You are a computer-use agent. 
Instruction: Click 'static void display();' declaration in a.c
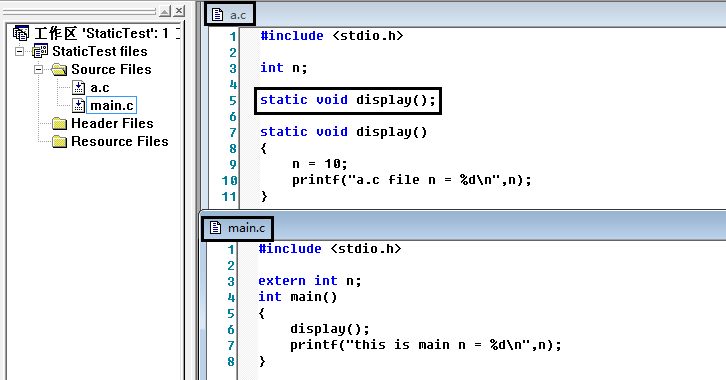(x=348, y=100)
